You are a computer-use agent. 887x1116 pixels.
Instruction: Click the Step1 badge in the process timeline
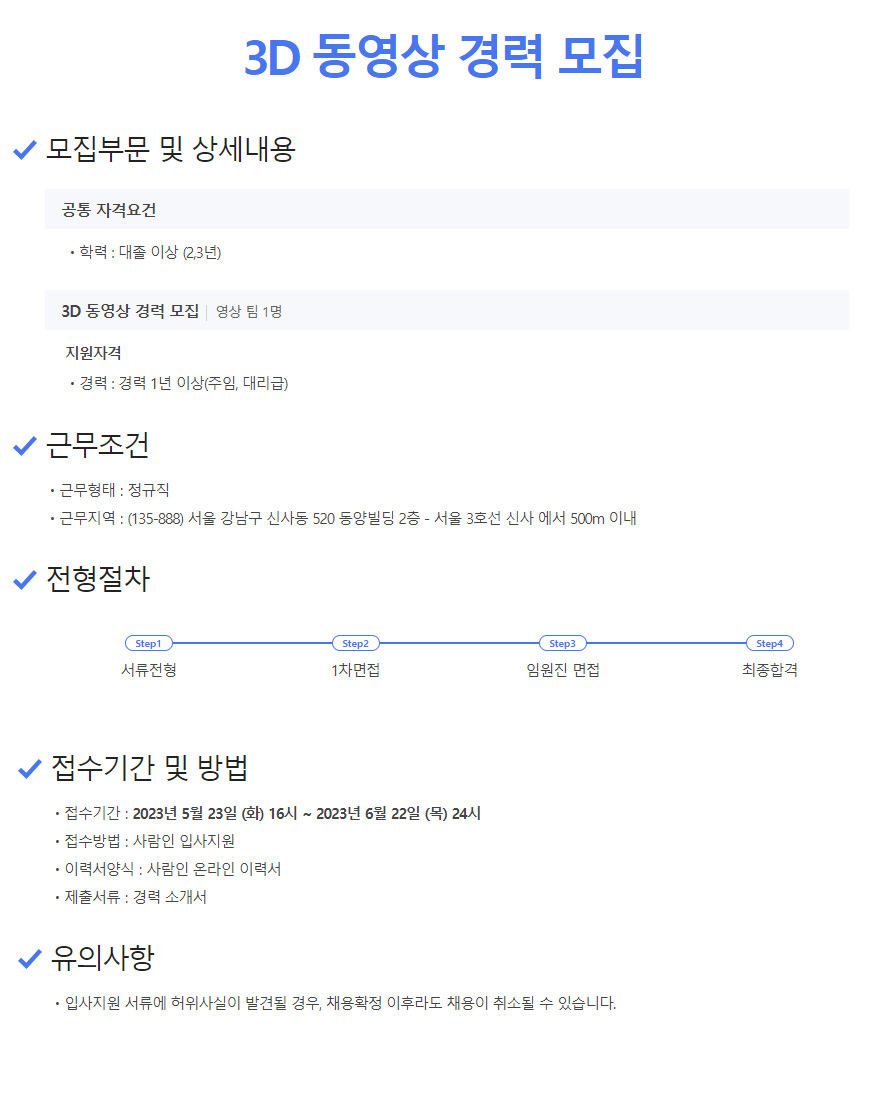coord(148,643)
